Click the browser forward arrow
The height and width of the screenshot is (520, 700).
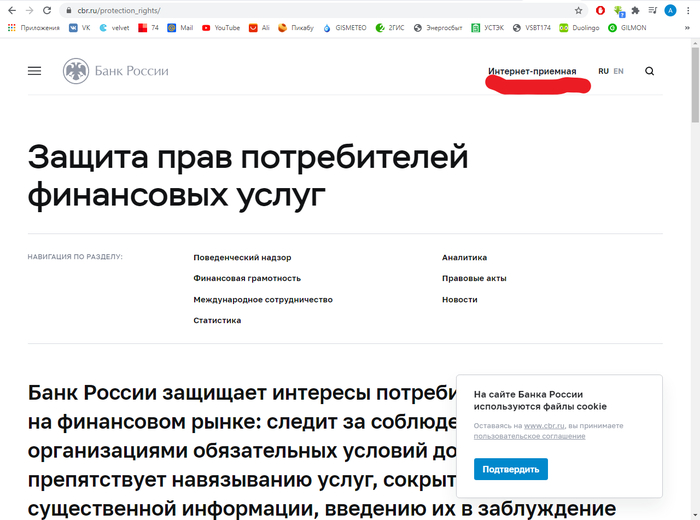[x=29, y=10]
